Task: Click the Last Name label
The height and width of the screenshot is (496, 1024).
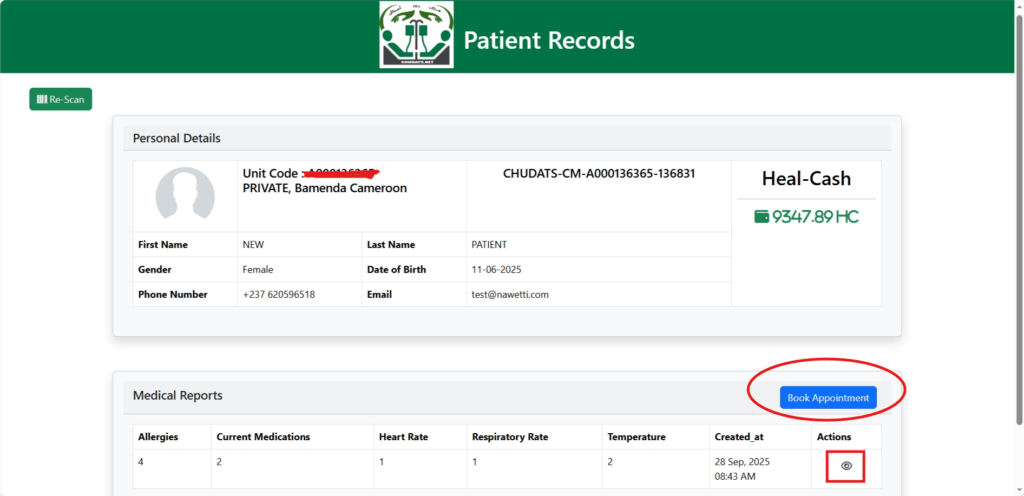Action: [x=391, y=245]
